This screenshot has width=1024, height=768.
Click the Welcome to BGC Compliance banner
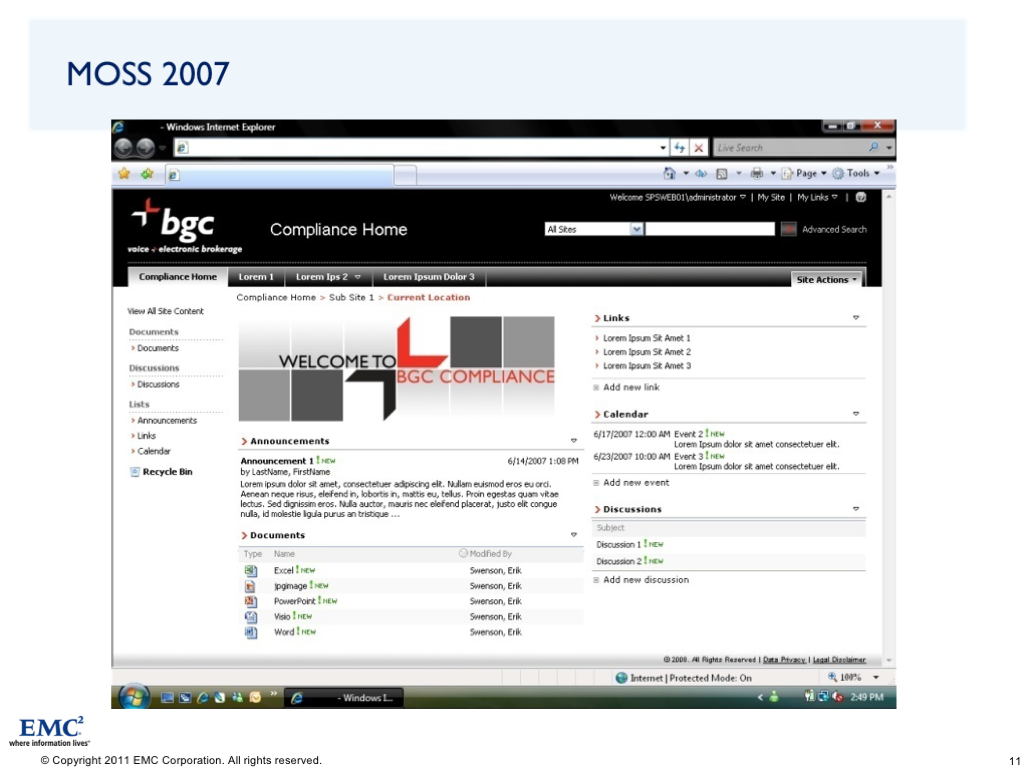396,369
